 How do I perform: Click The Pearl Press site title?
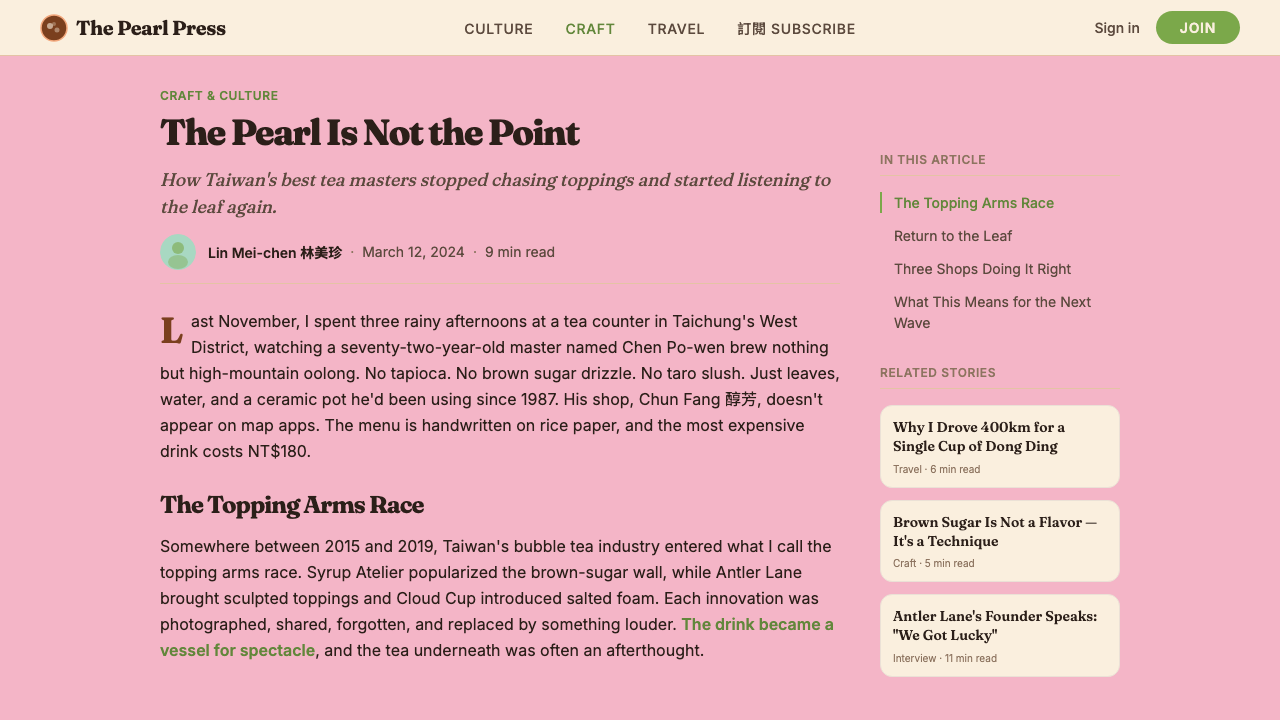[x=151, y=28]
